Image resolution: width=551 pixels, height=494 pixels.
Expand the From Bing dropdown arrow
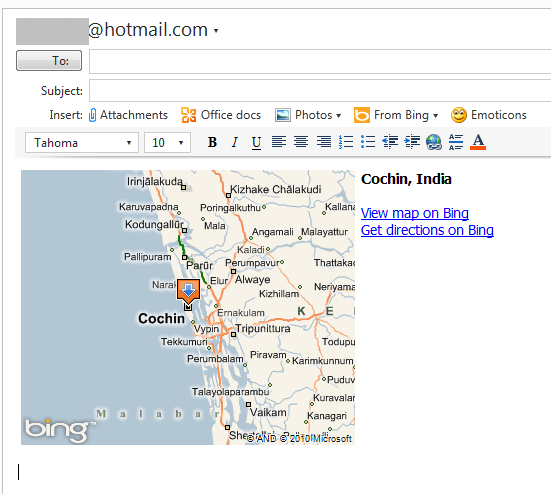435,116
